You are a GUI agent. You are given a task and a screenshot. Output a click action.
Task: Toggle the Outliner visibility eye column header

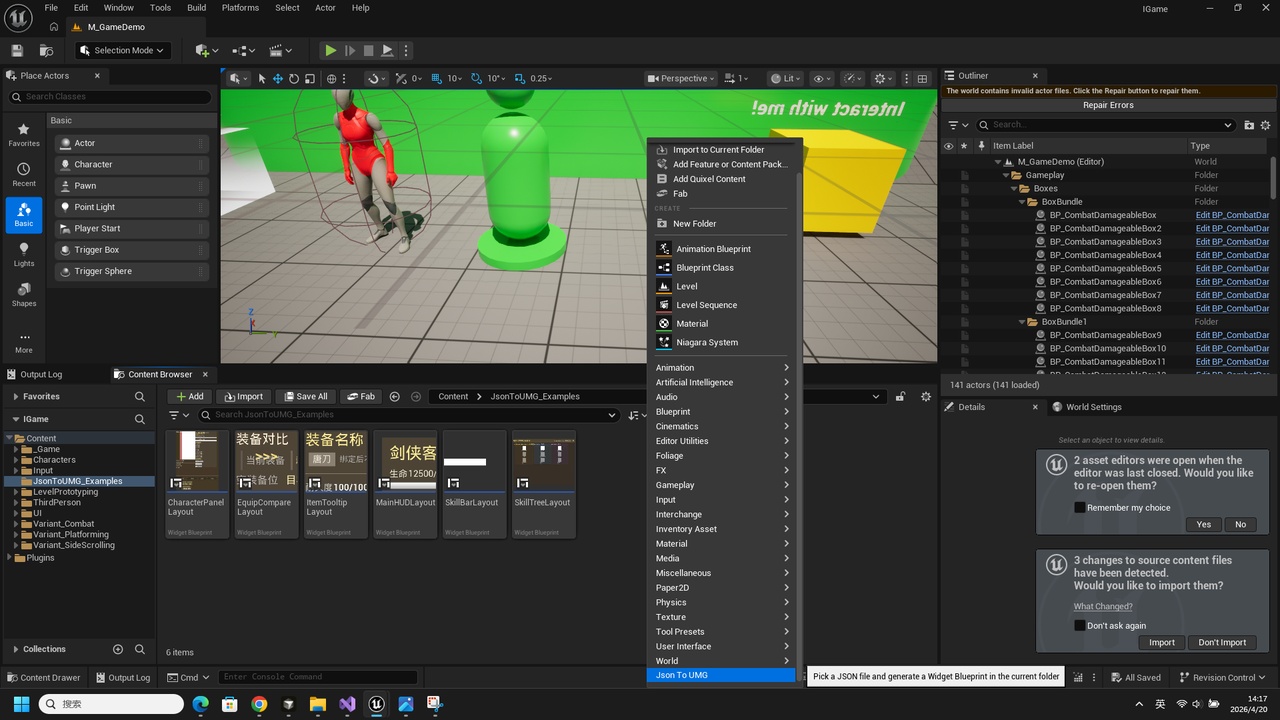(948, 145)
